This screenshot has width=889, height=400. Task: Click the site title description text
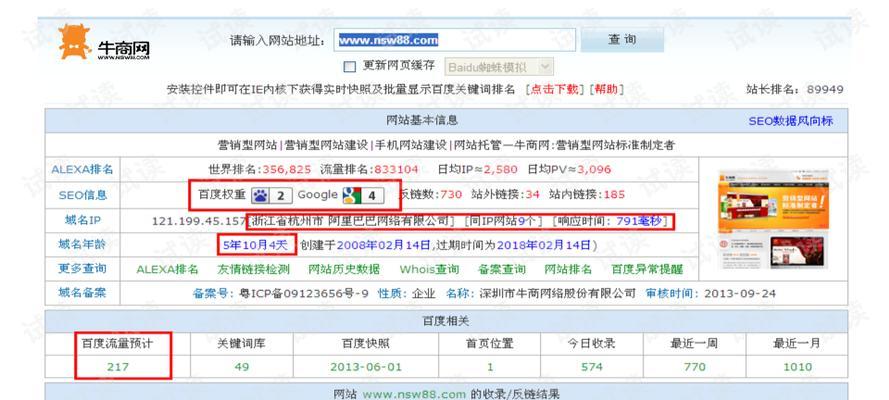coord(446,145)
